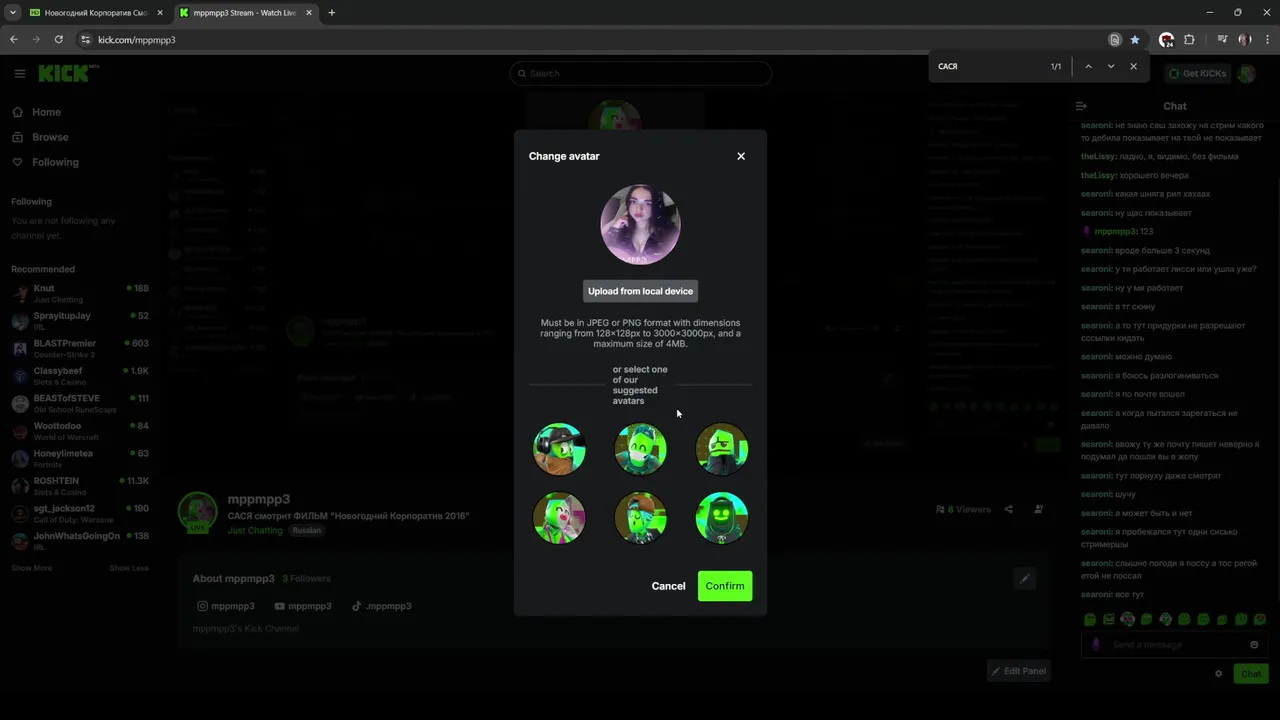Open recommended channel Woottodoo
The image size is (1280, 720).
tap(79, 431)
